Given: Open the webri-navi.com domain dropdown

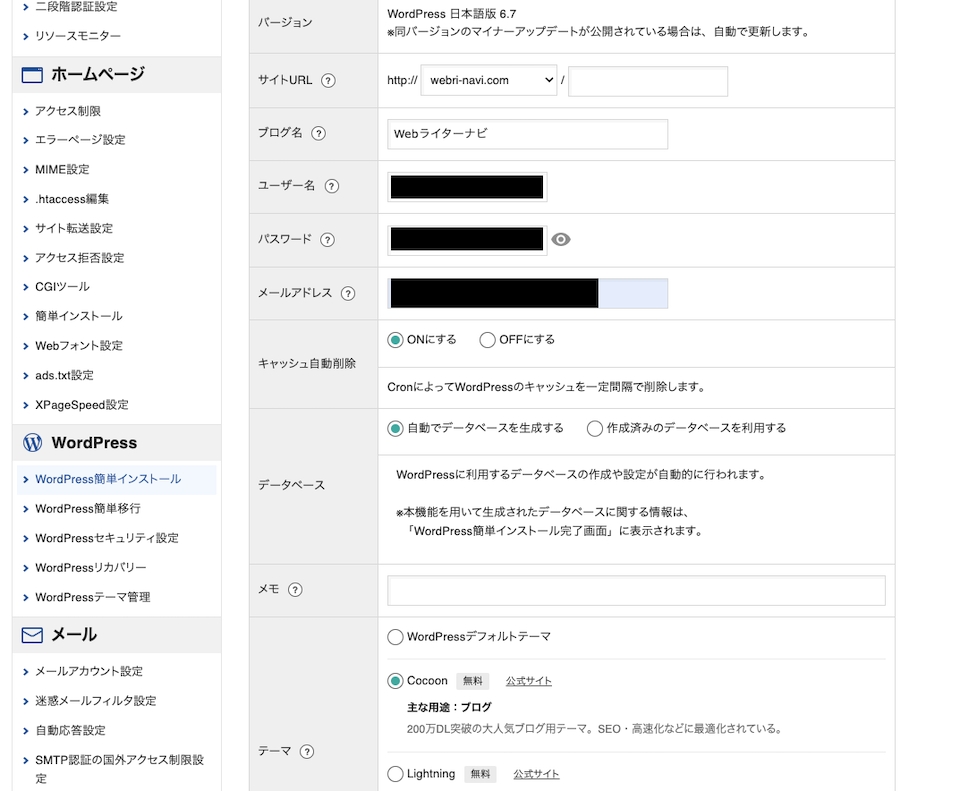Looking at the screenshot, I should tap(489, 80).
